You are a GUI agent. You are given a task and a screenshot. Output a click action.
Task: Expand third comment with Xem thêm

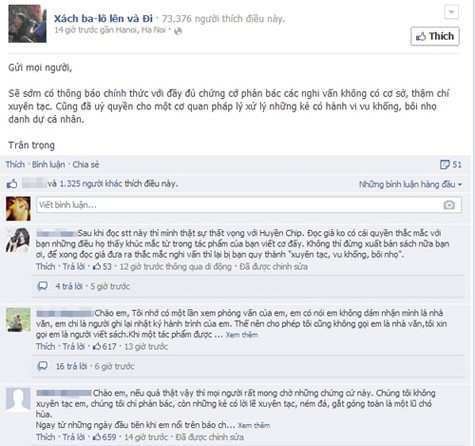click(x=254, y=425)
